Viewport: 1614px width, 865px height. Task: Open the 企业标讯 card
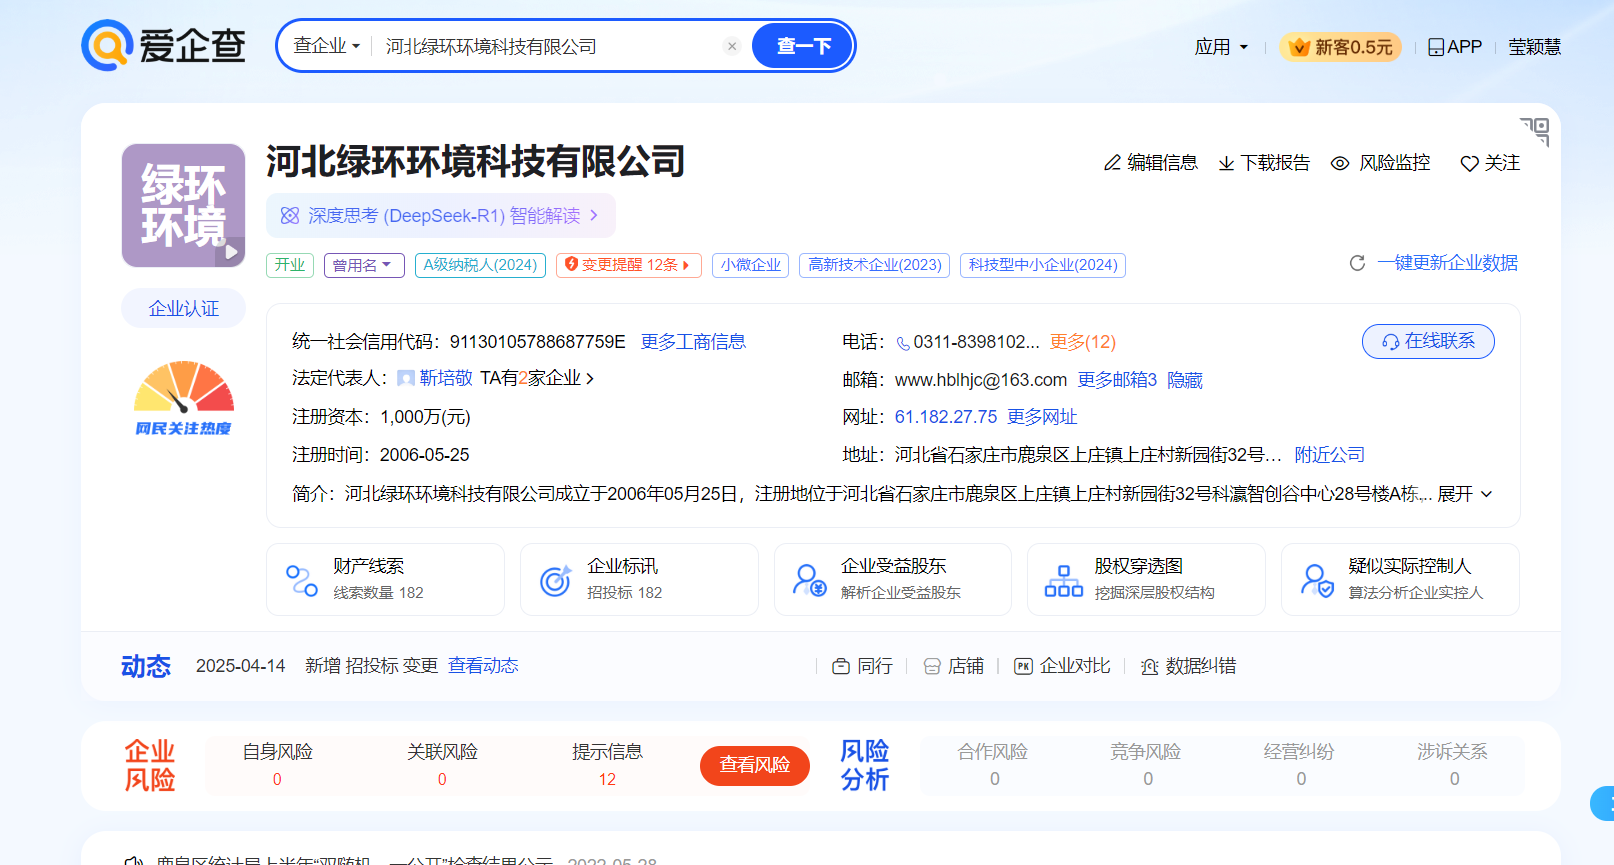[x=639, y=579]
